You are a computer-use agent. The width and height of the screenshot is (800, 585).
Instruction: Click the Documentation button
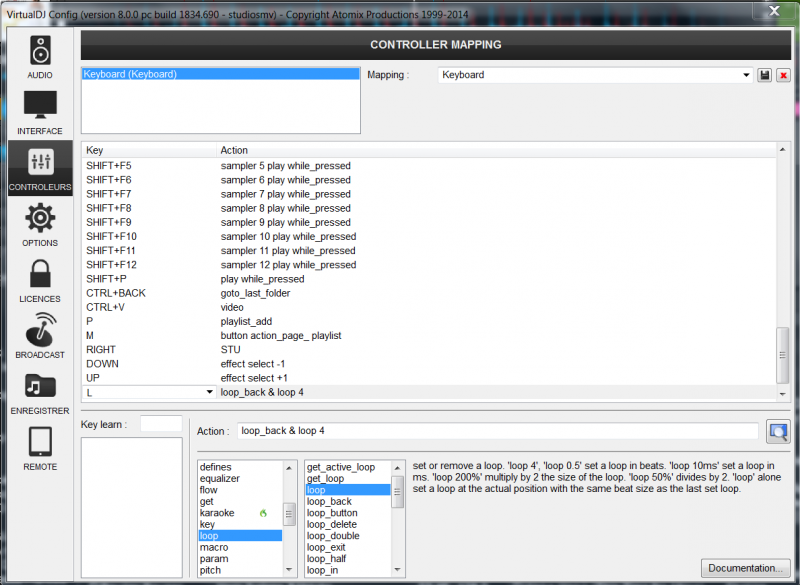coord(746,568)
